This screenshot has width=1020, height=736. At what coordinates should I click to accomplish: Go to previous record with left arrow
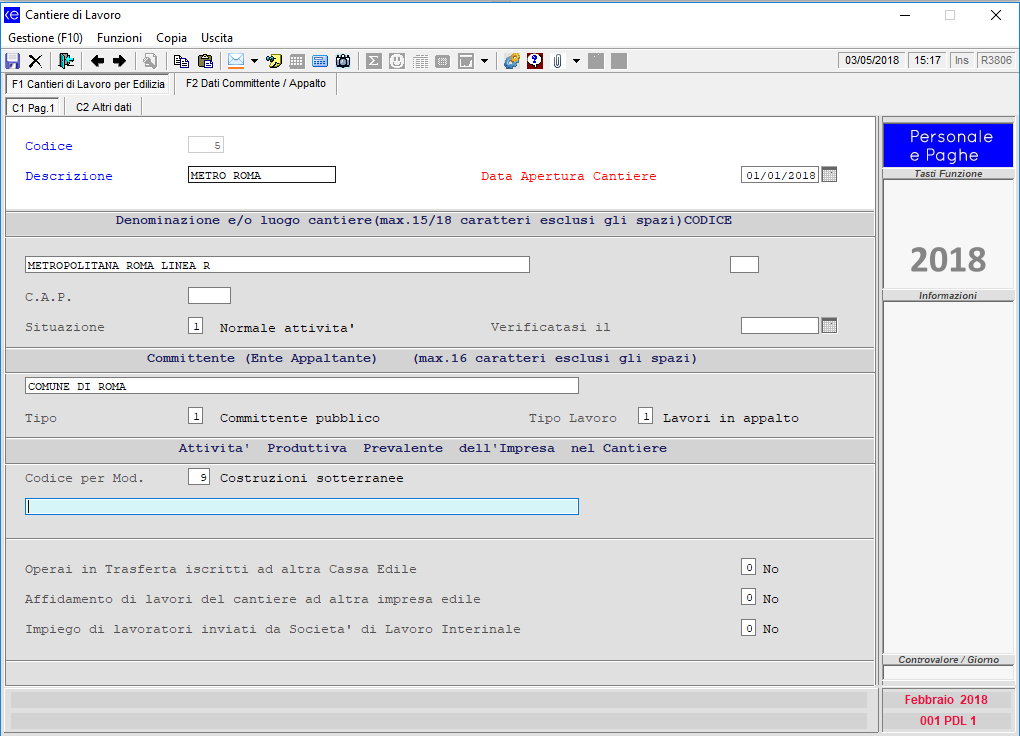98,61
